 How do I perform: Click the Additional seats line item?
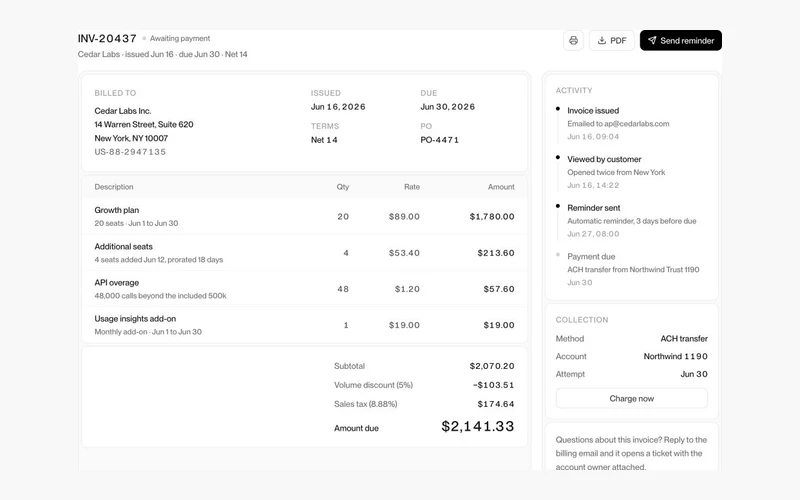click(x=305, y=253)
